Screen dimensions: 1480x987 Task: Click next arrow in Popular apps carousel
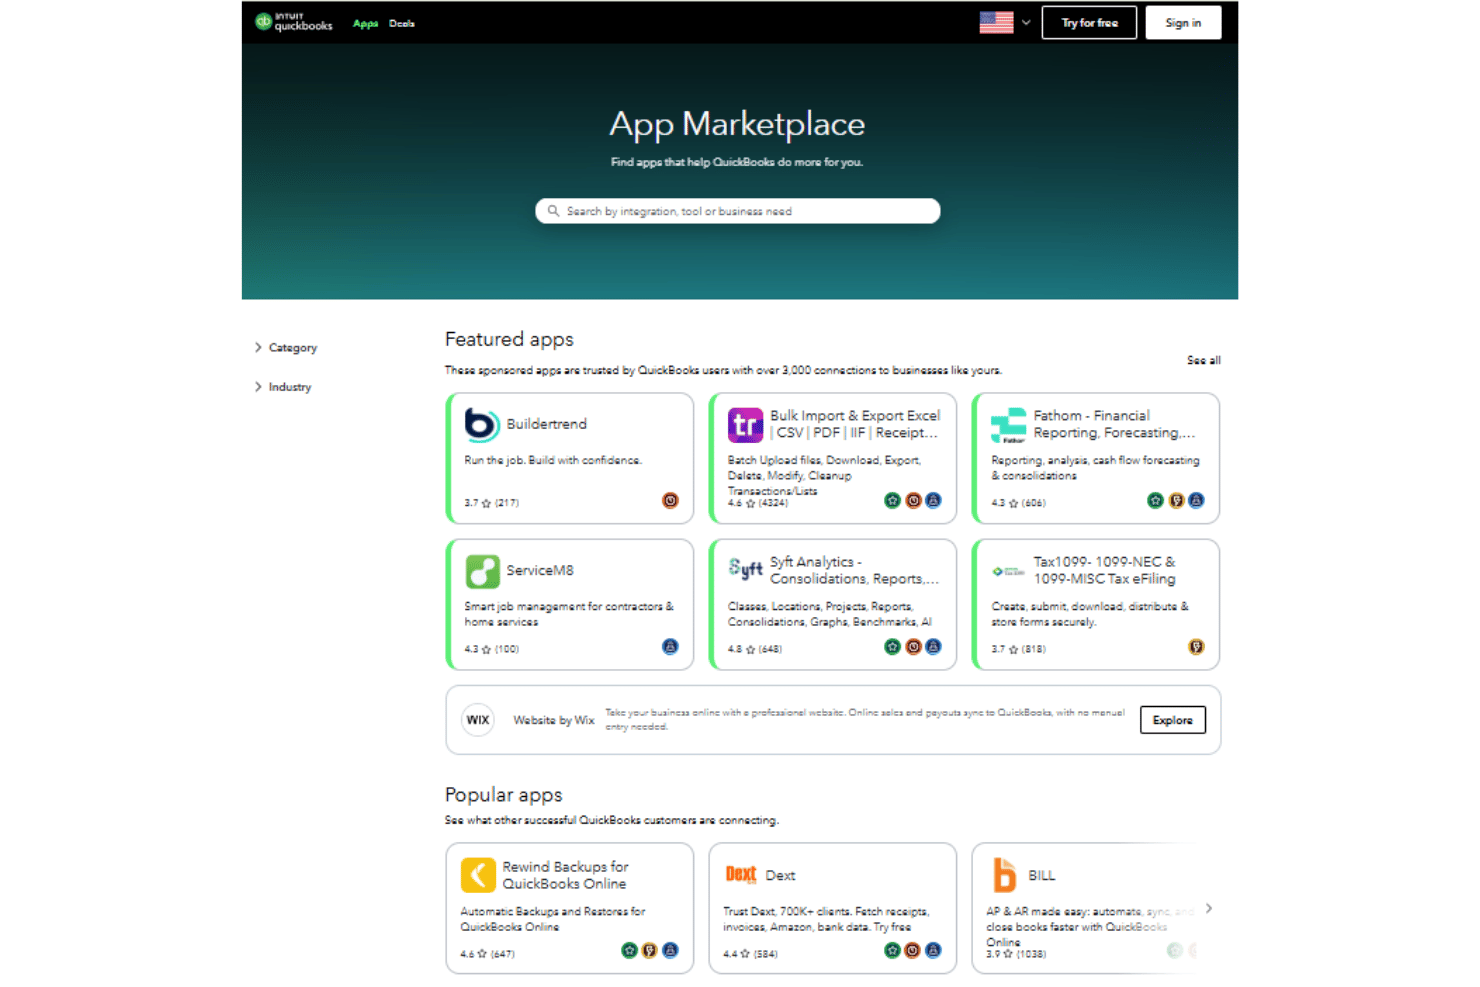1209,908
